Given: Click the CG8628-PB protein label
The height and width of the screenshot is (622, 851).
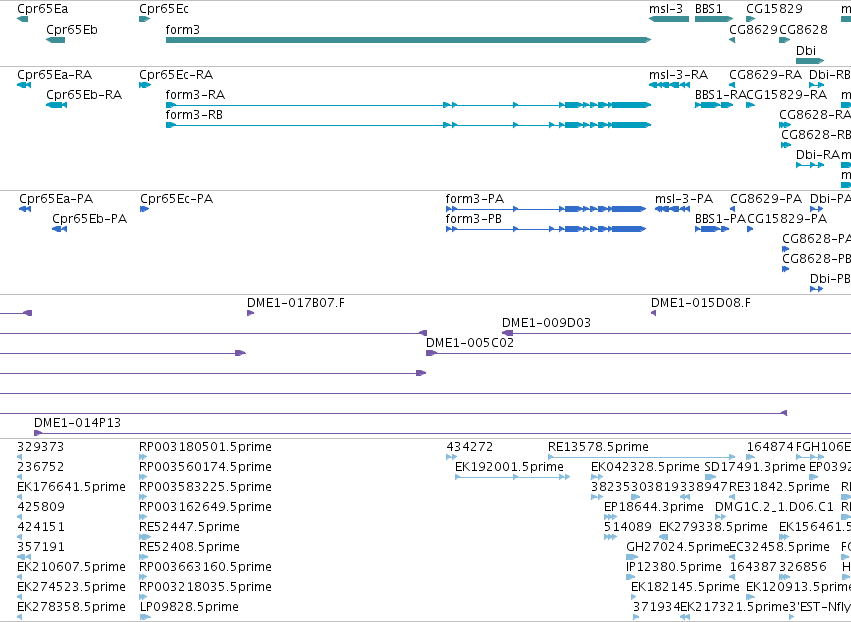Looking at the screenshot, I should 816,259.
